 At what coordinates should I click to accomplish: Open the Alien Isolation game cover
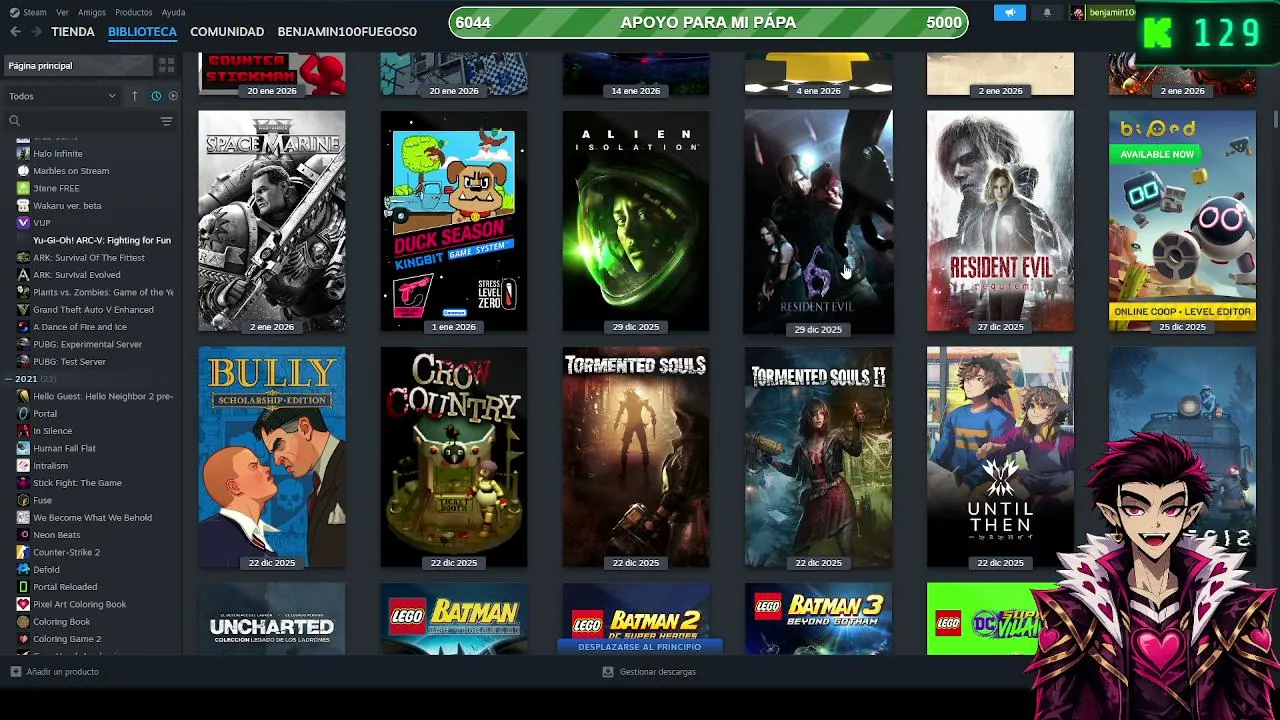636,221
